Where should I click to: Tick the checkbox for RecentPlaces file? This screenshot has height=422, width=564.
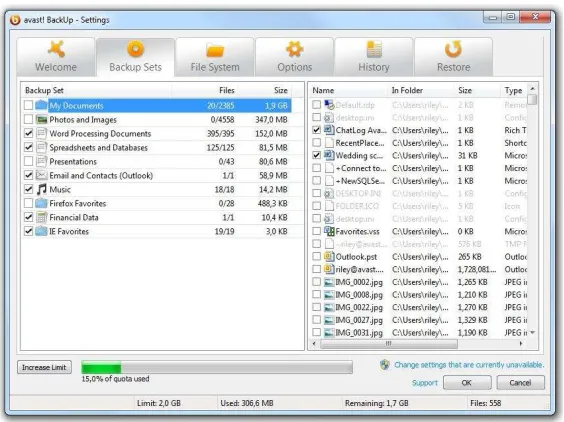317,143
